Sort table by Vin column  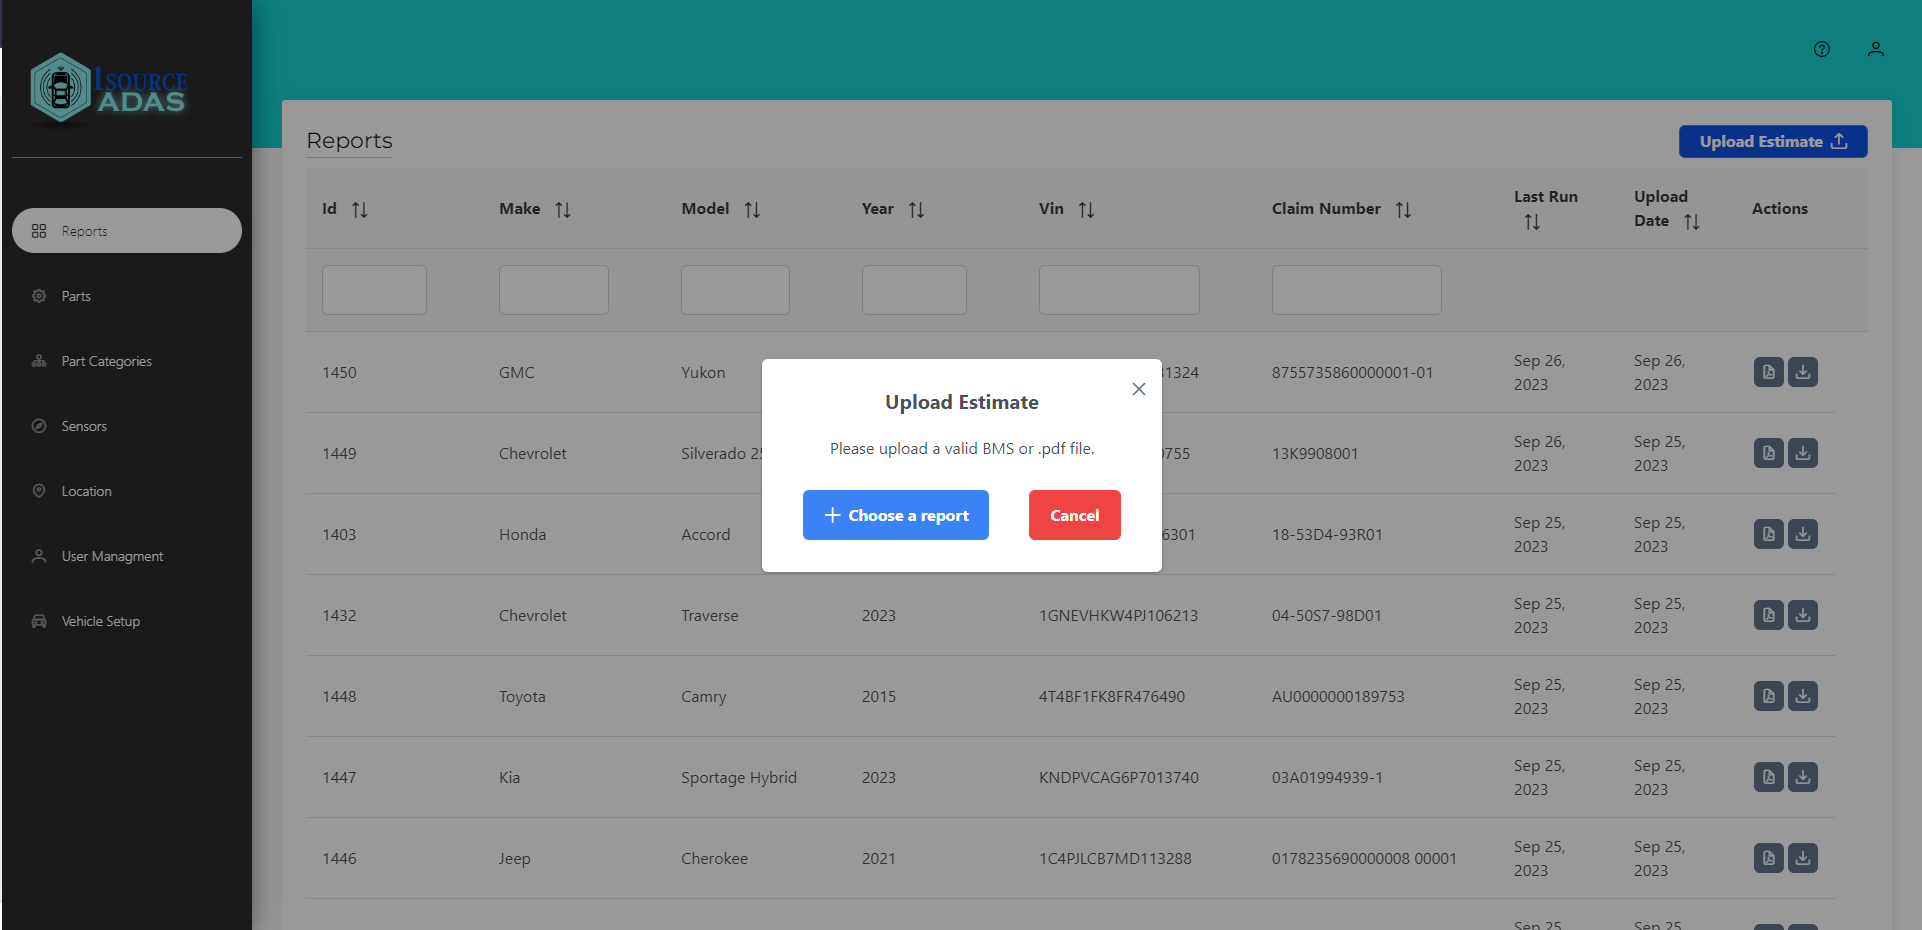(x=1086, y=209)
